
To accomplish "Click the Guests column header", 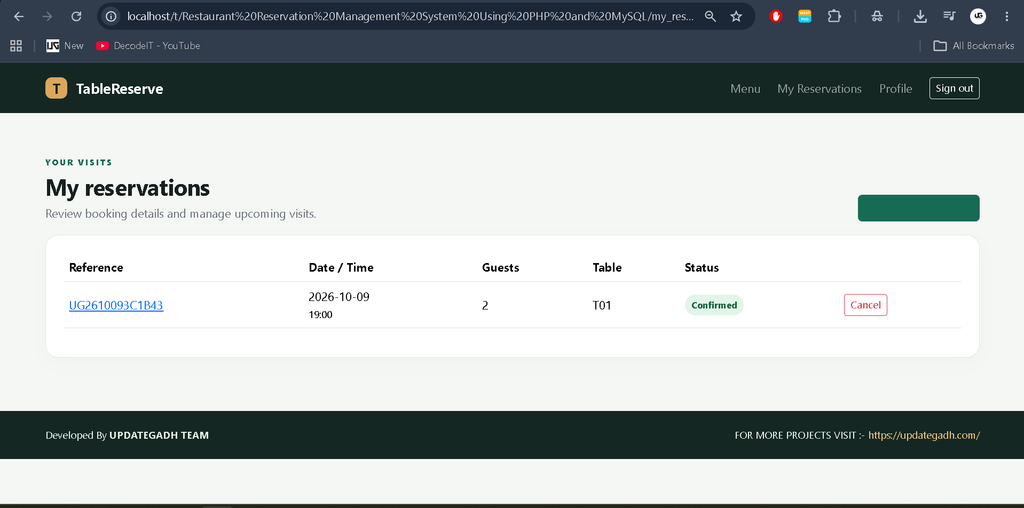I will [x=500, y=267].
